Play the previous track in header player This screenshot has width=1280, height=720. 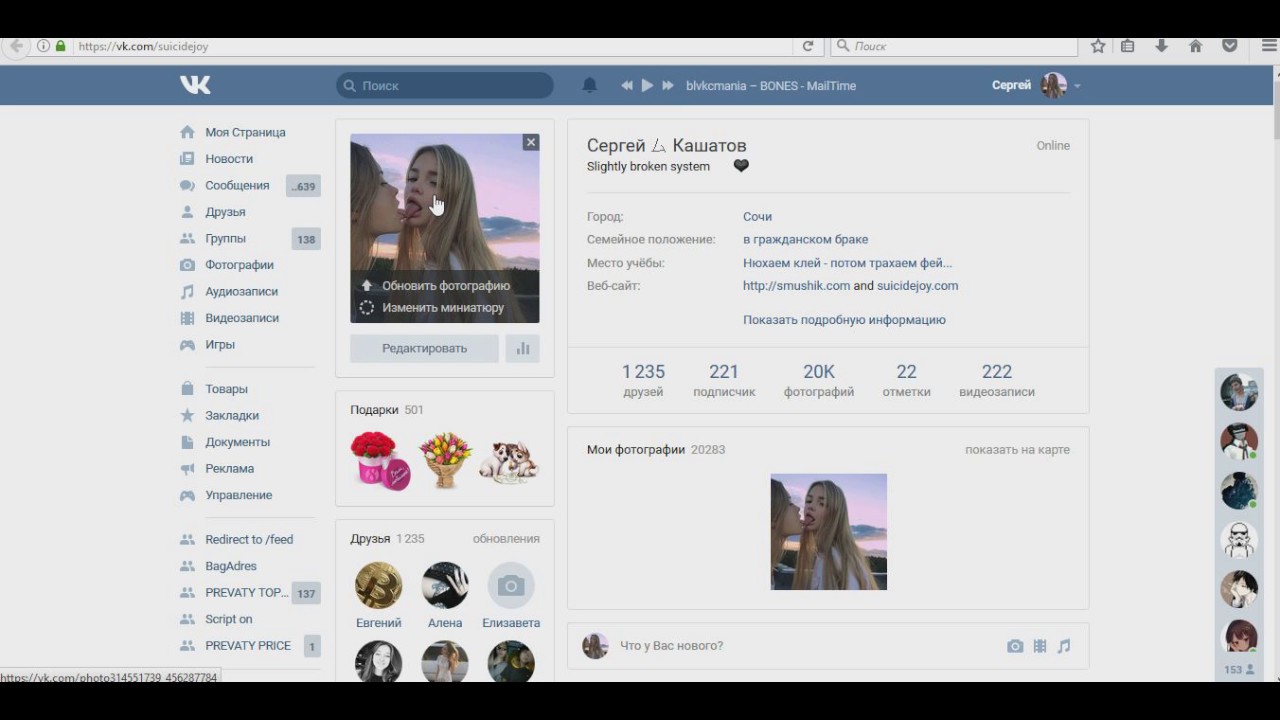[627, 86]
